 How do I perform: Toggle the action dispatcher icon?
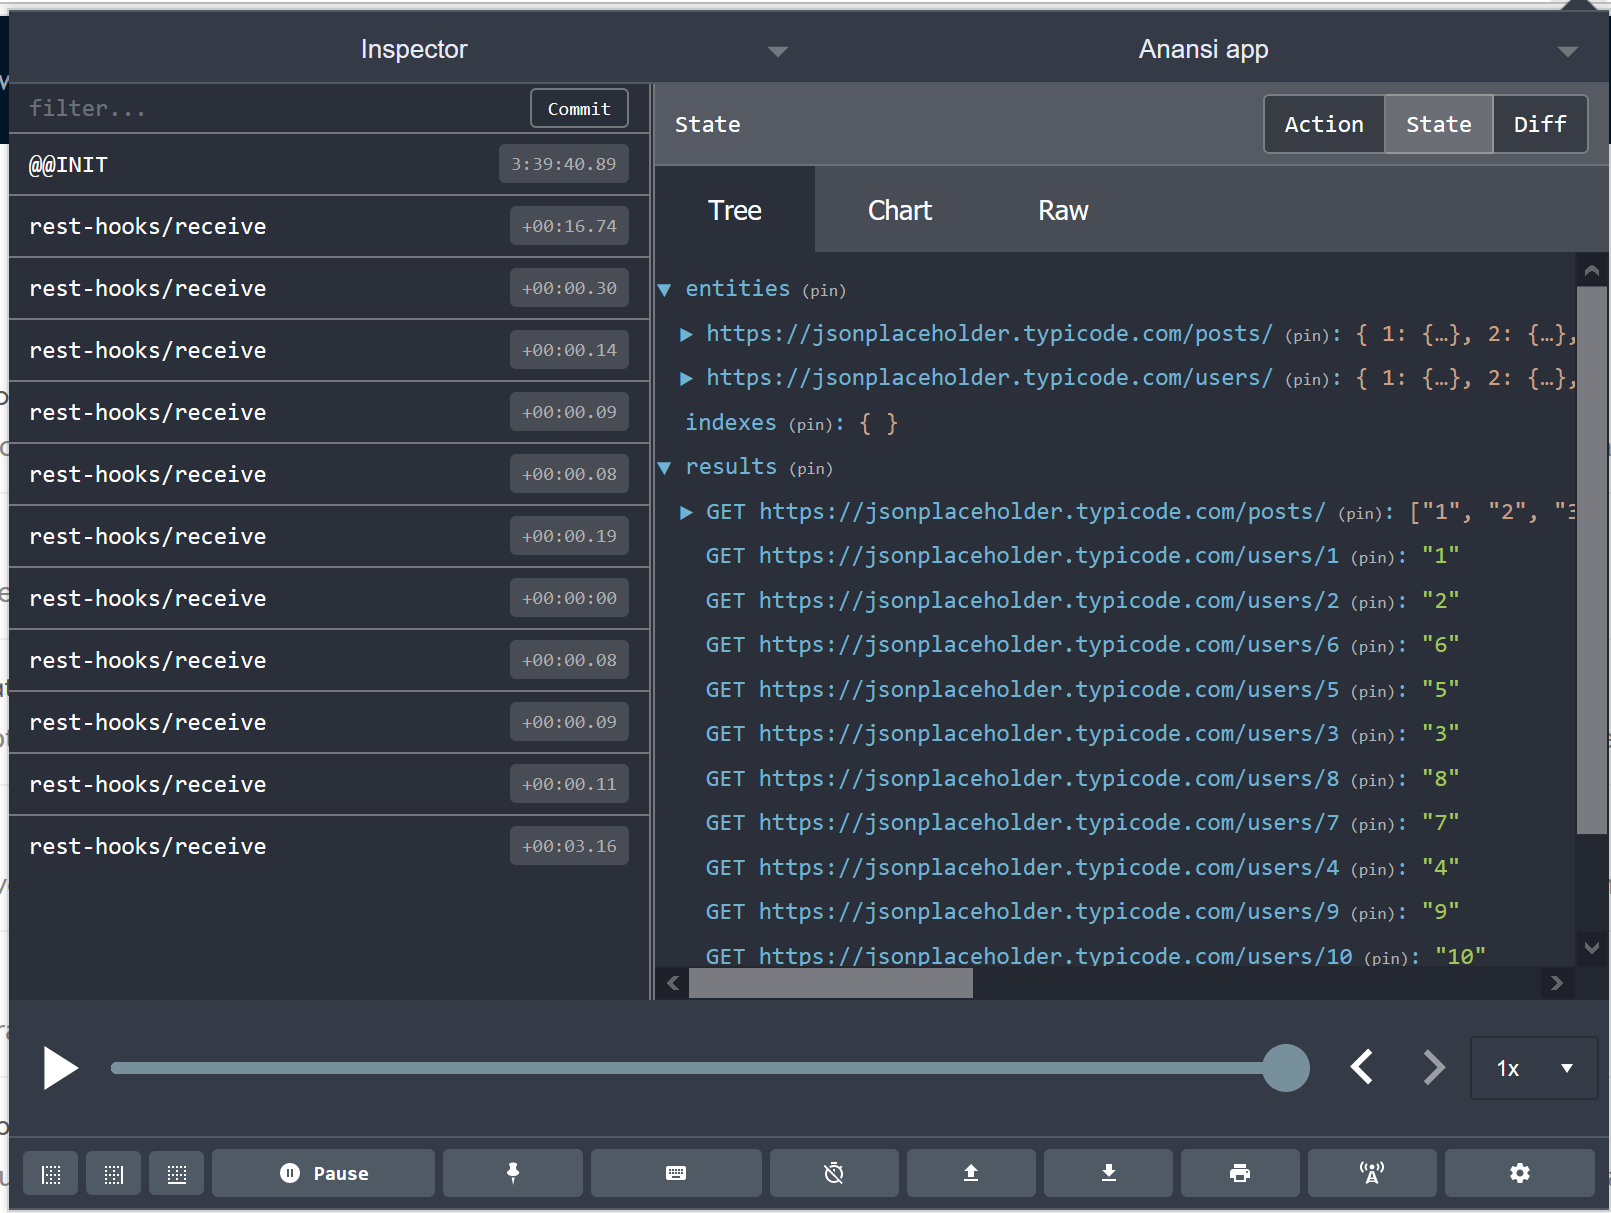[834, 1173]
